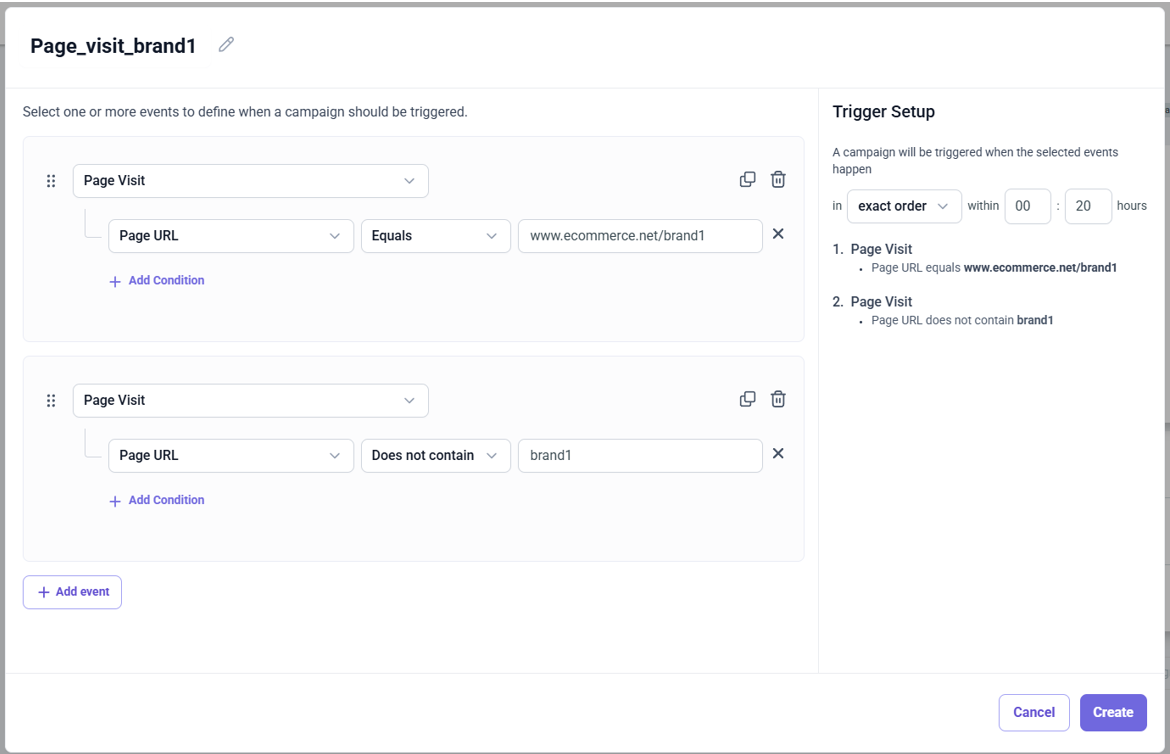This screenshot has width=1170, height=754.
Task: Delete the second Page Visit event
Action: [778, 399]
